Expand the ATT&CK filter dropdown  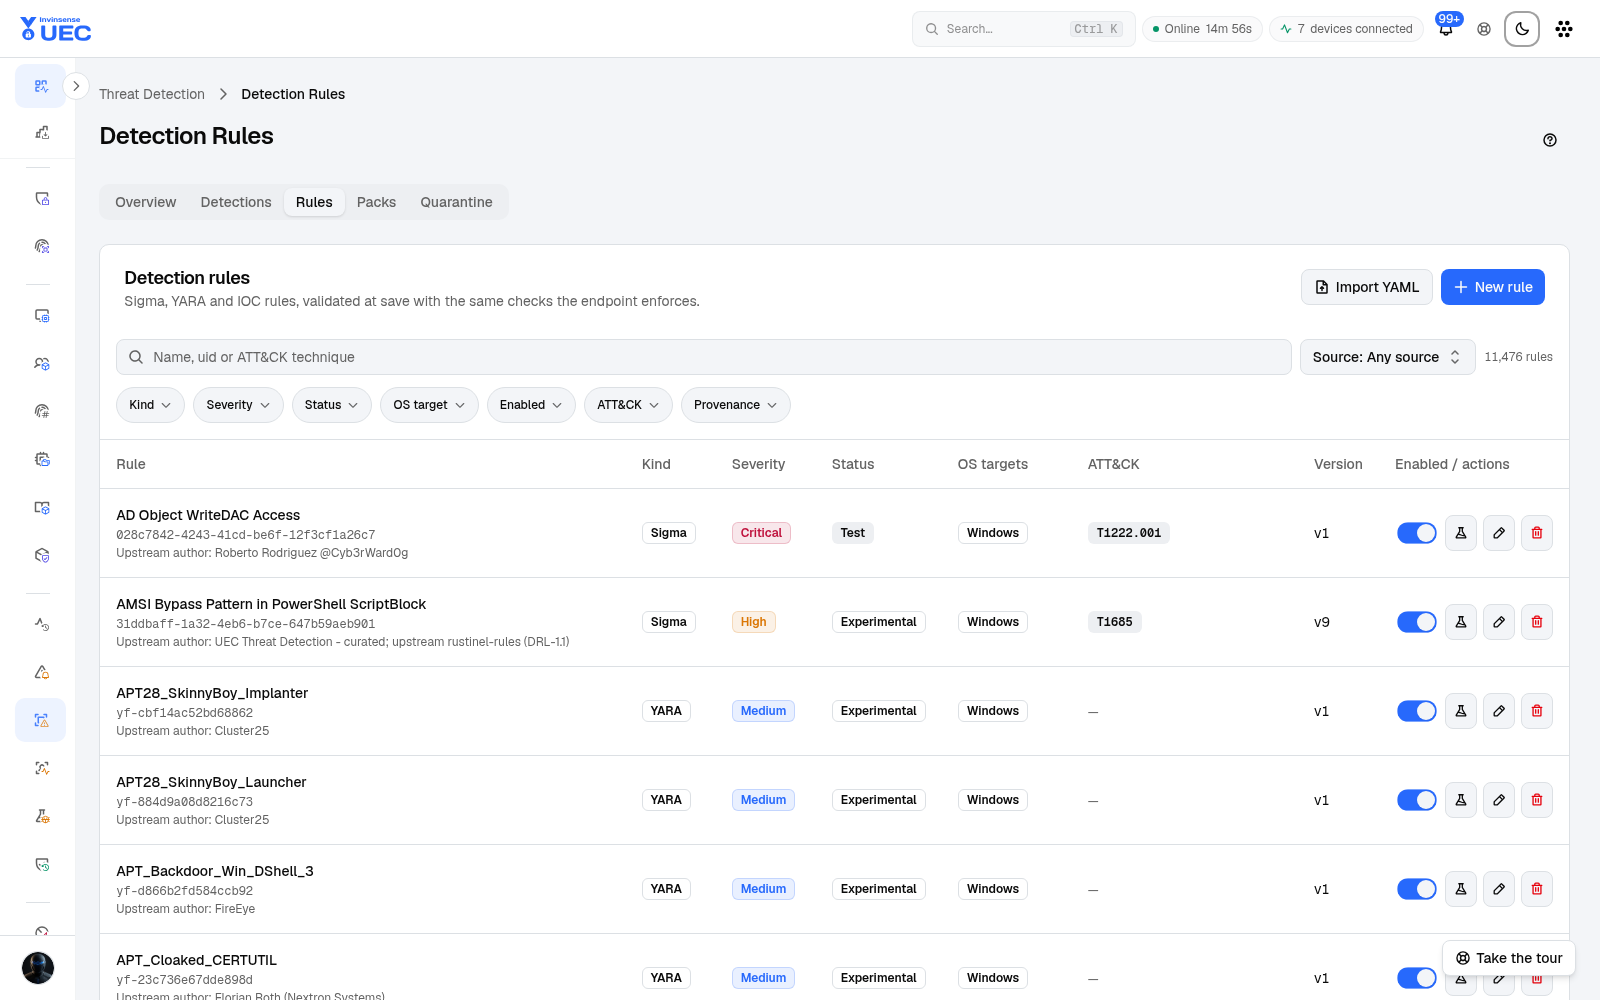pyautogui.click(x=628, y=405)
